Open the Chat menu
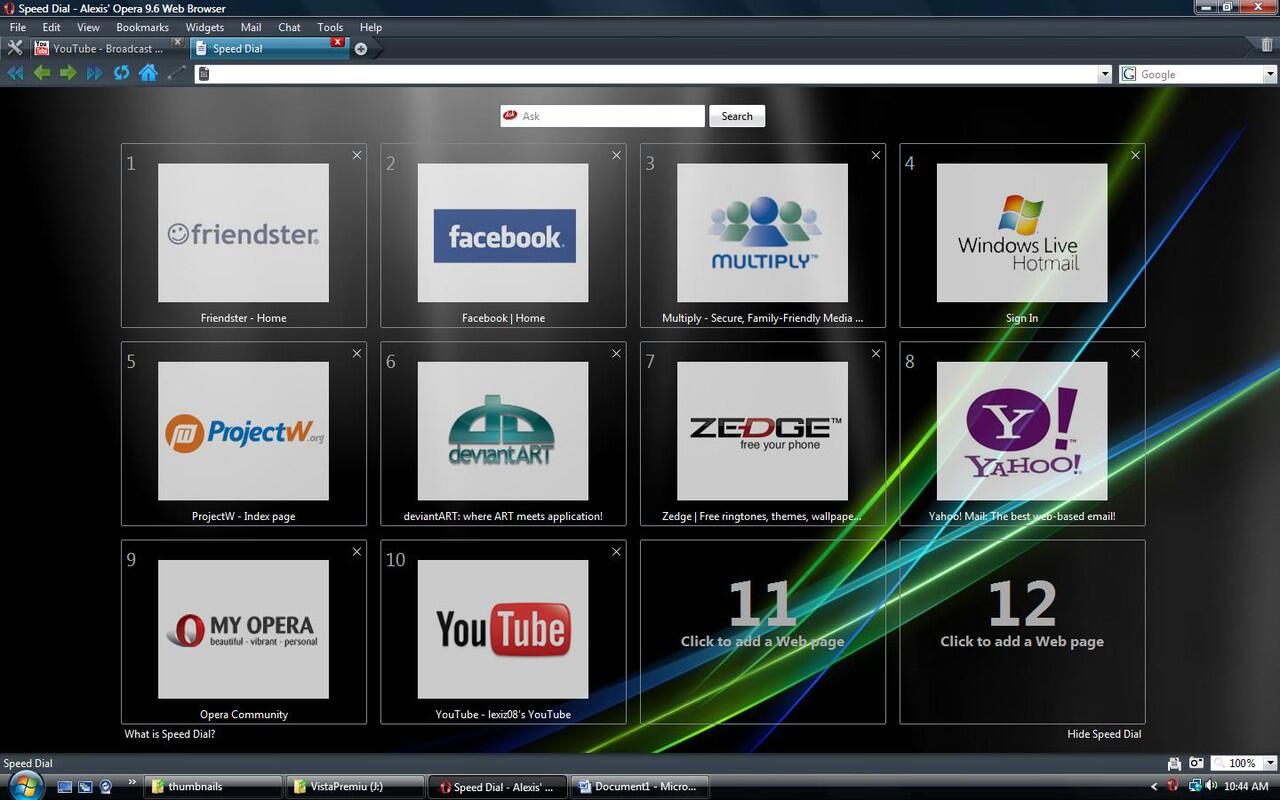 (x=289, y=27)
